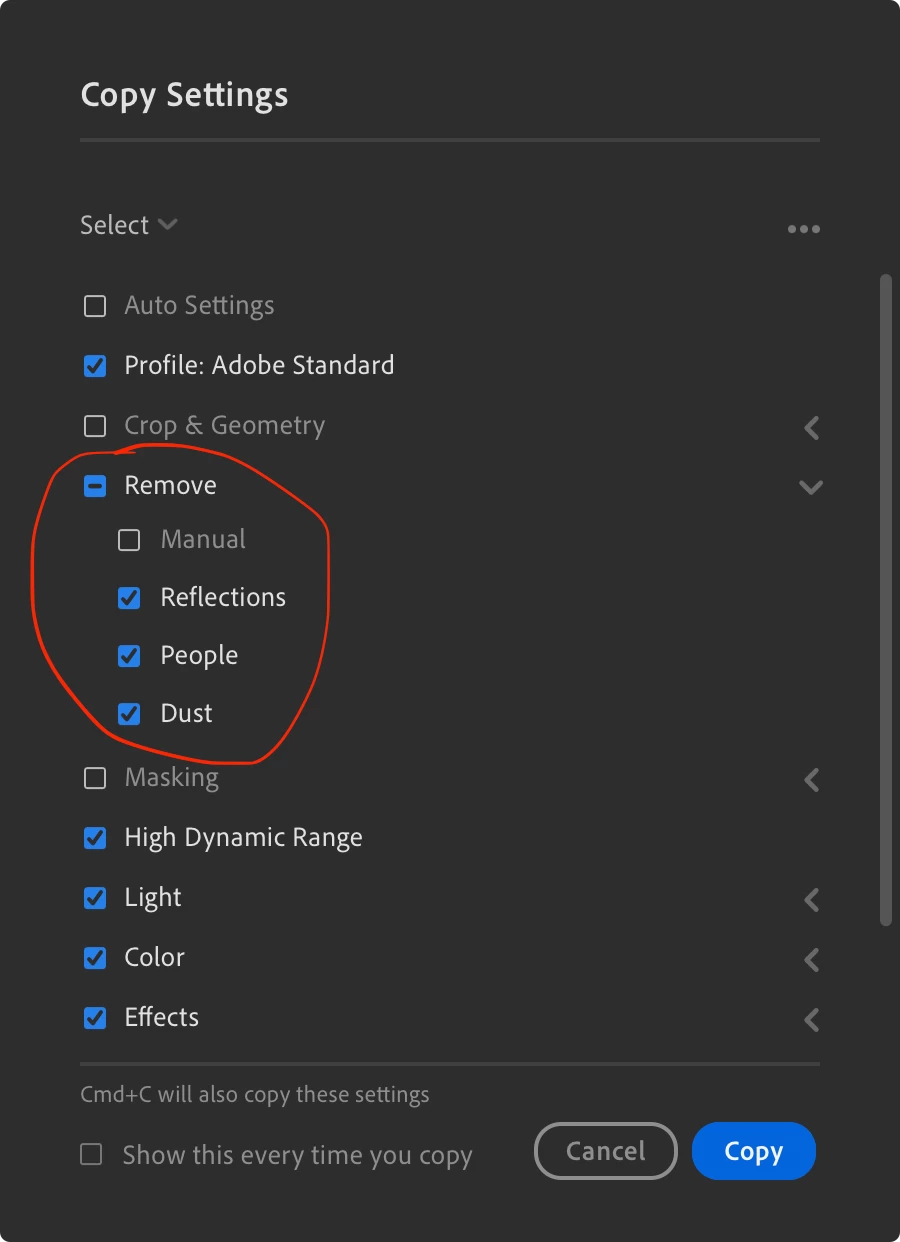Enable Show this every time you copy
Viewport: 900px width, 1242px height.
(x=91, y=1155)
